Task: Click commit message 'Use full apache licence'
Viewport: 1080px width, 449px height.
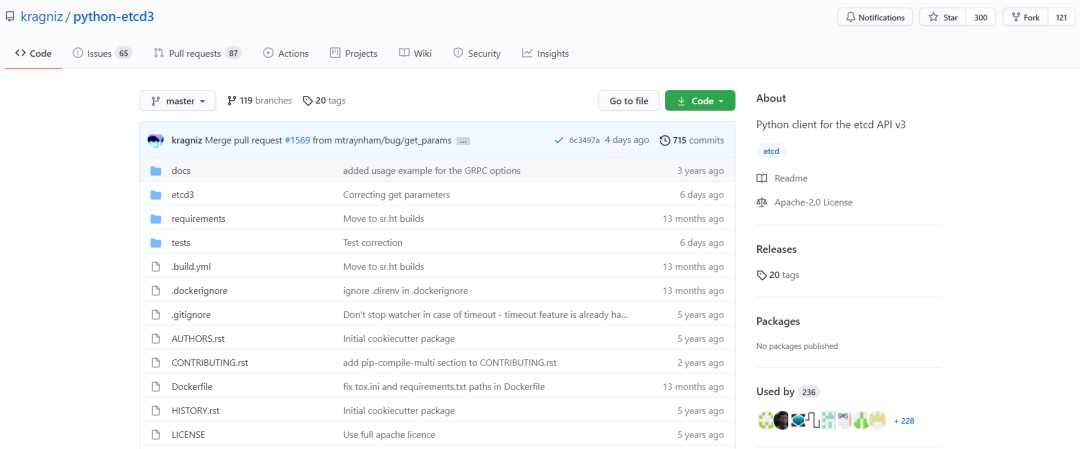Action: click(x=389, y=435)
